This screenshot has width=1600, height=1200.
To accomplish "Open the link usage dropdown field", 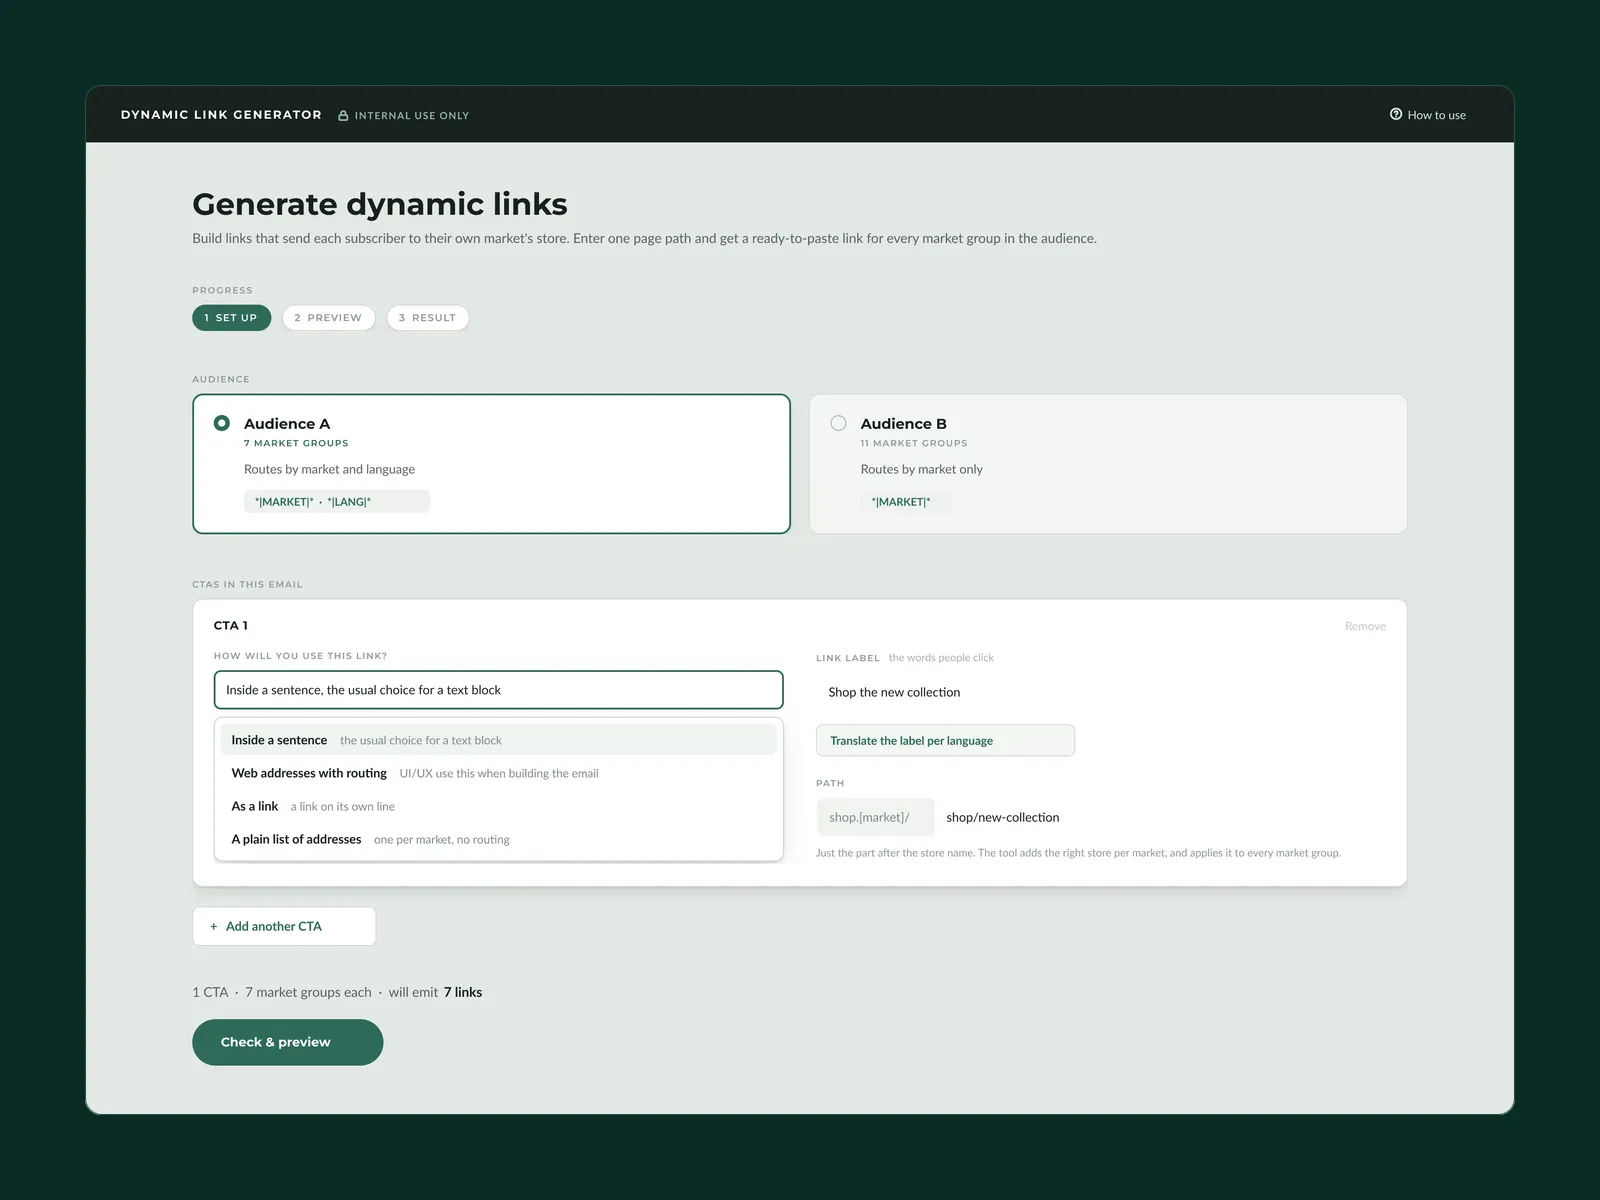I will click(498, 690).
